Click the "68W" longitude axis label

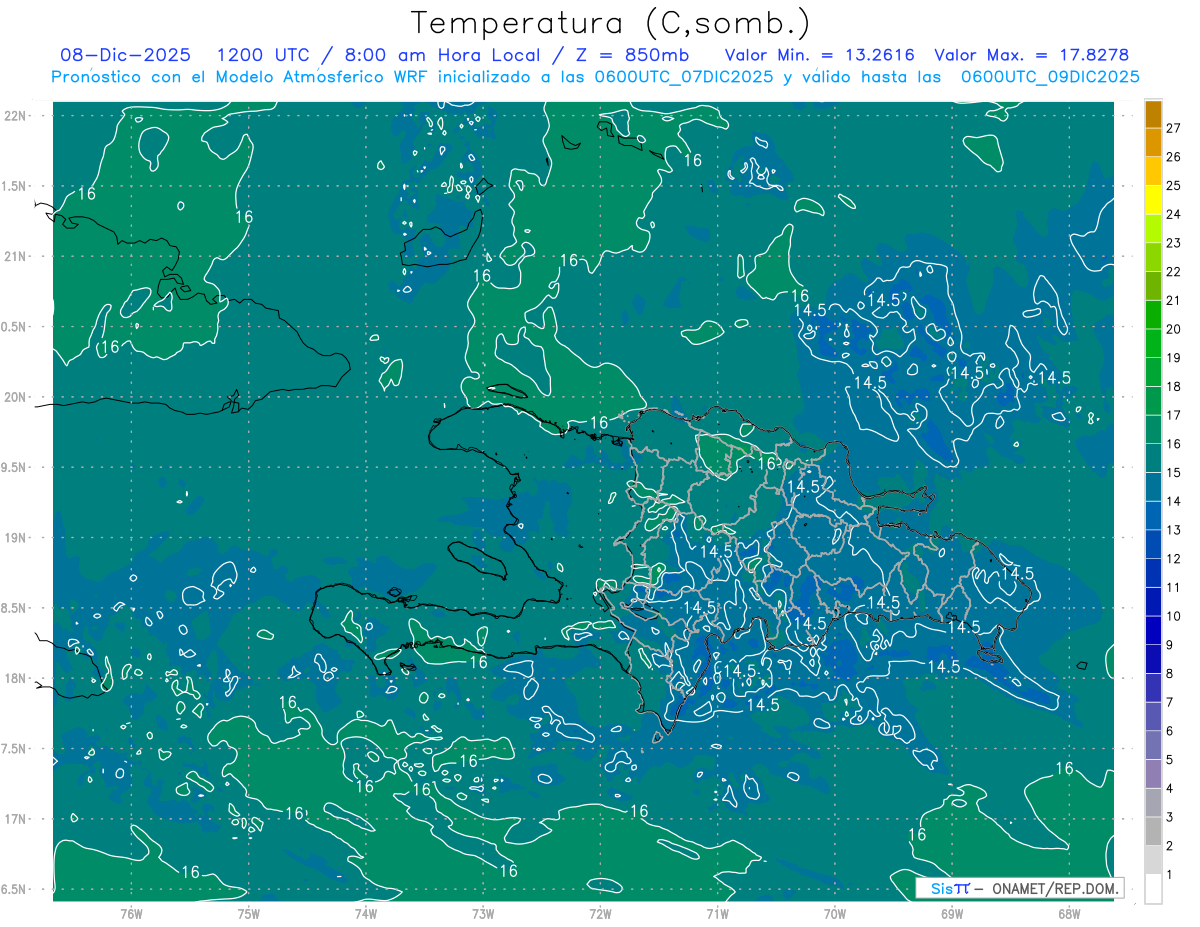(x=1069, y=914)
